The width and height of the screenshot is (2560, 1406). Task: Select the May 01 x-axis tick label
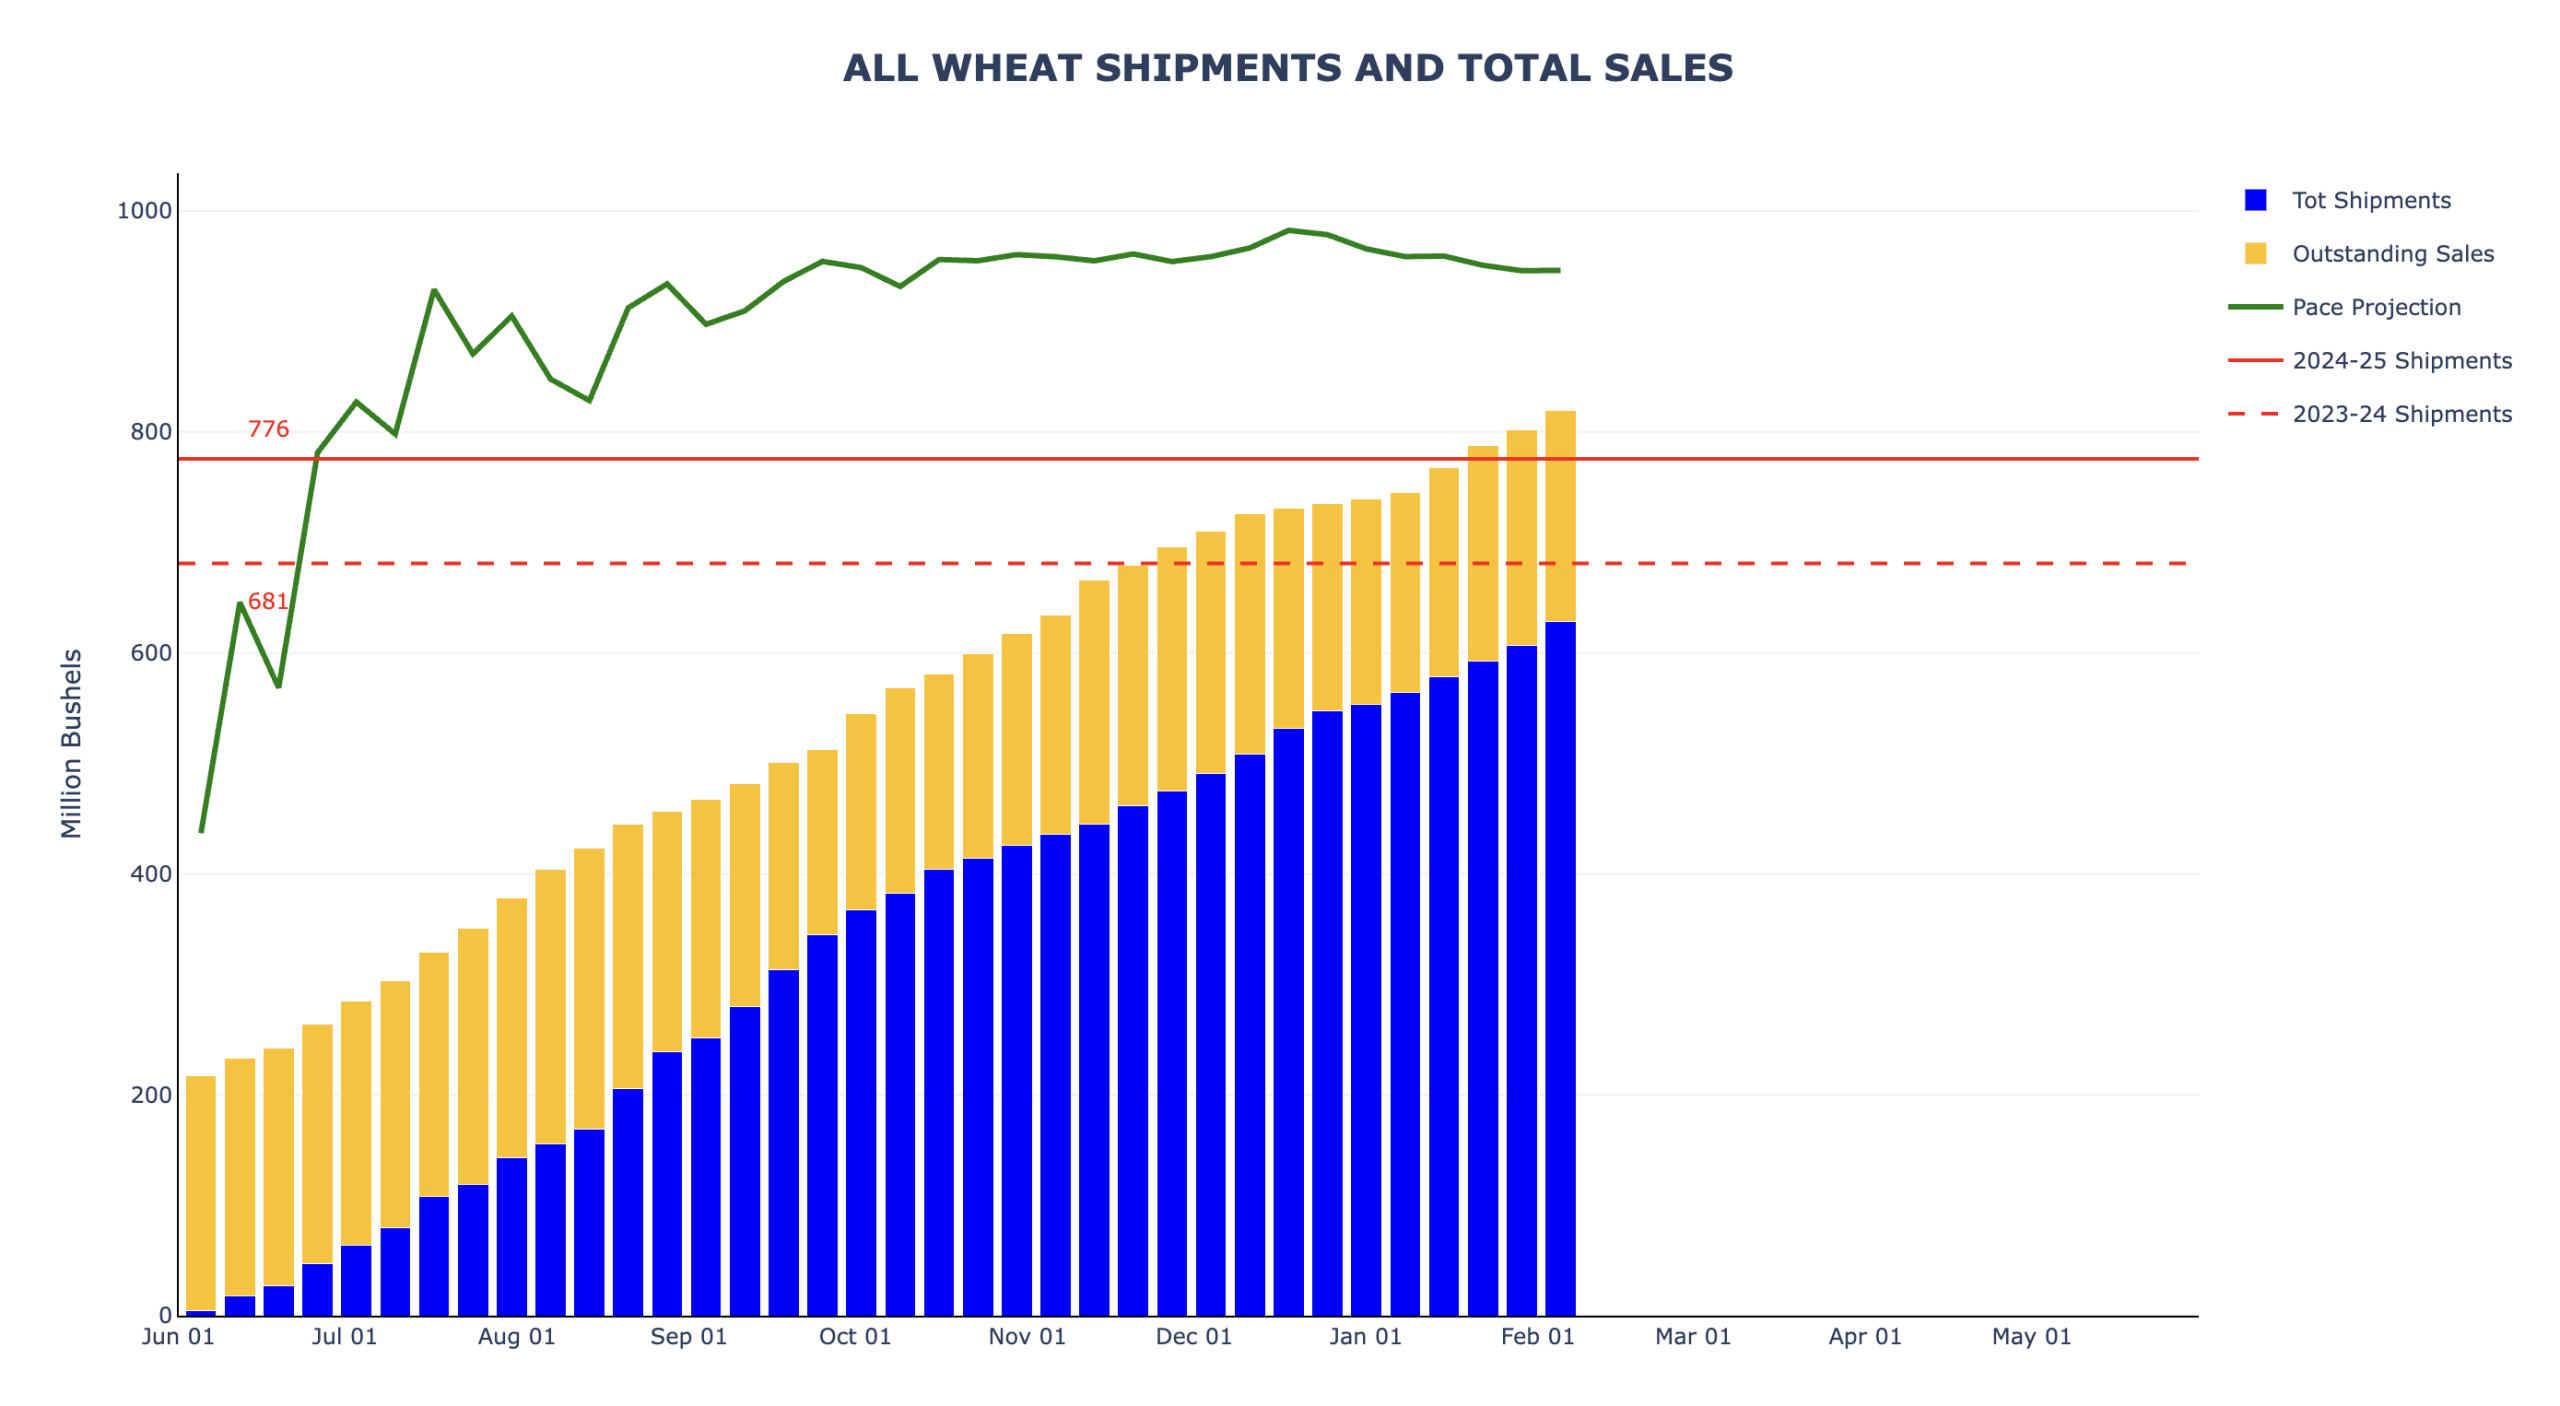click(x=2030, y=1336)
